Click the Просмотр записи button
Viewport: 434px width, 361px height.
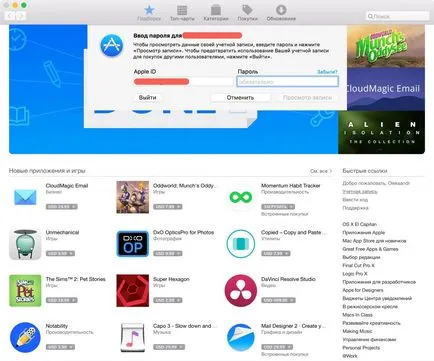[307, 97]
